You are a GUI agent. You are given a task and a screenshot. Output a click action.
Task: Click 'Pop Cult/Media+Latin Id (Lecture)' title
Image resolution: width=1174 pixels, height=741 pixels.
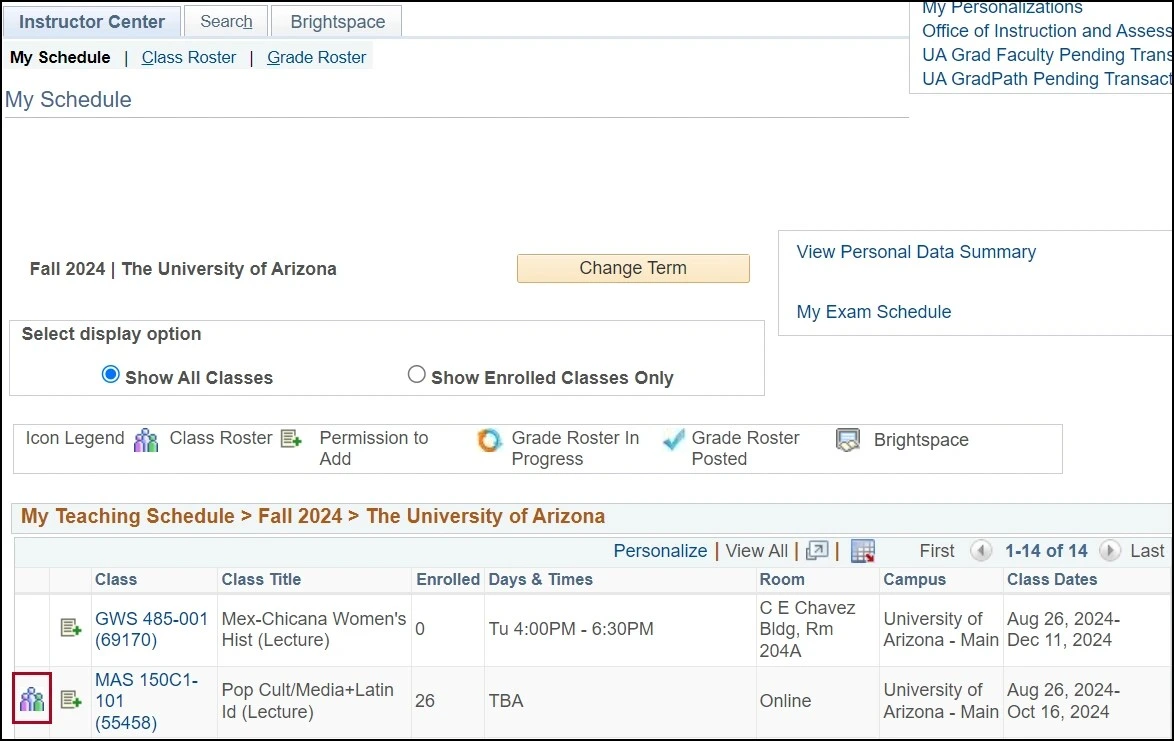click(x=308, y=701)
